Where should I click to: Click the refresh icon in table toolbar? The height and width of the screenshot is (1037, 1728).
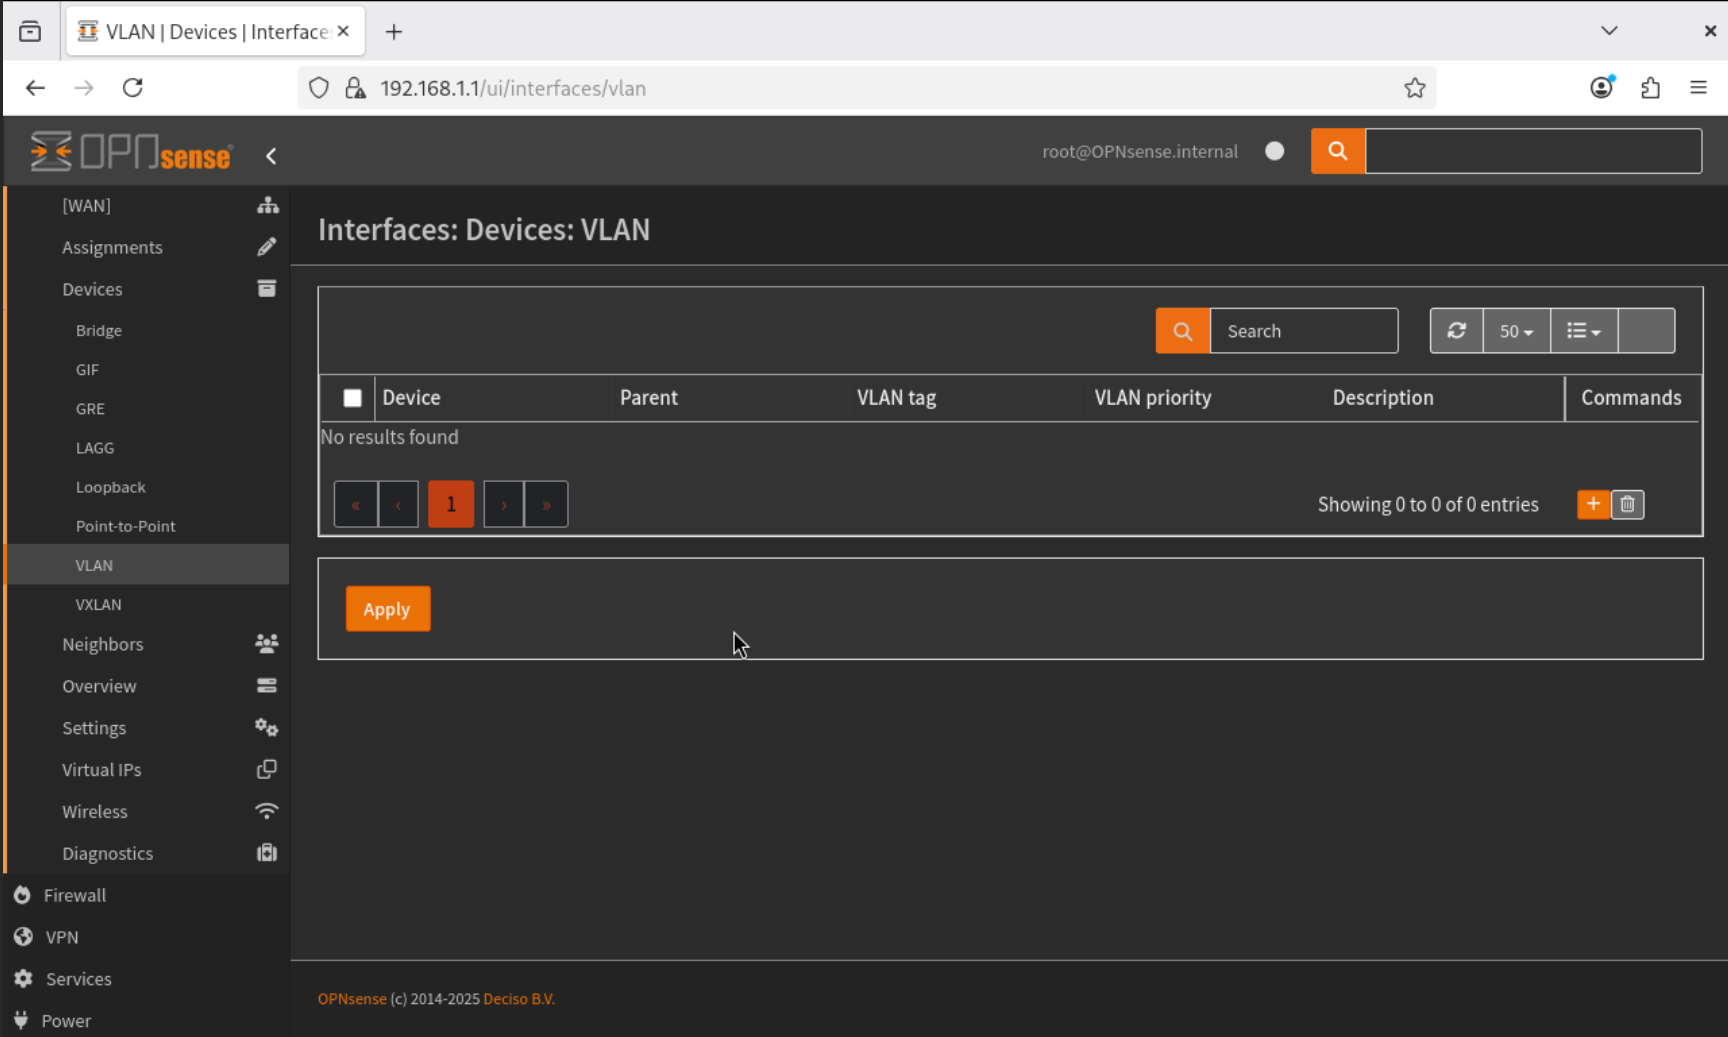click(x=1456, y=331)
